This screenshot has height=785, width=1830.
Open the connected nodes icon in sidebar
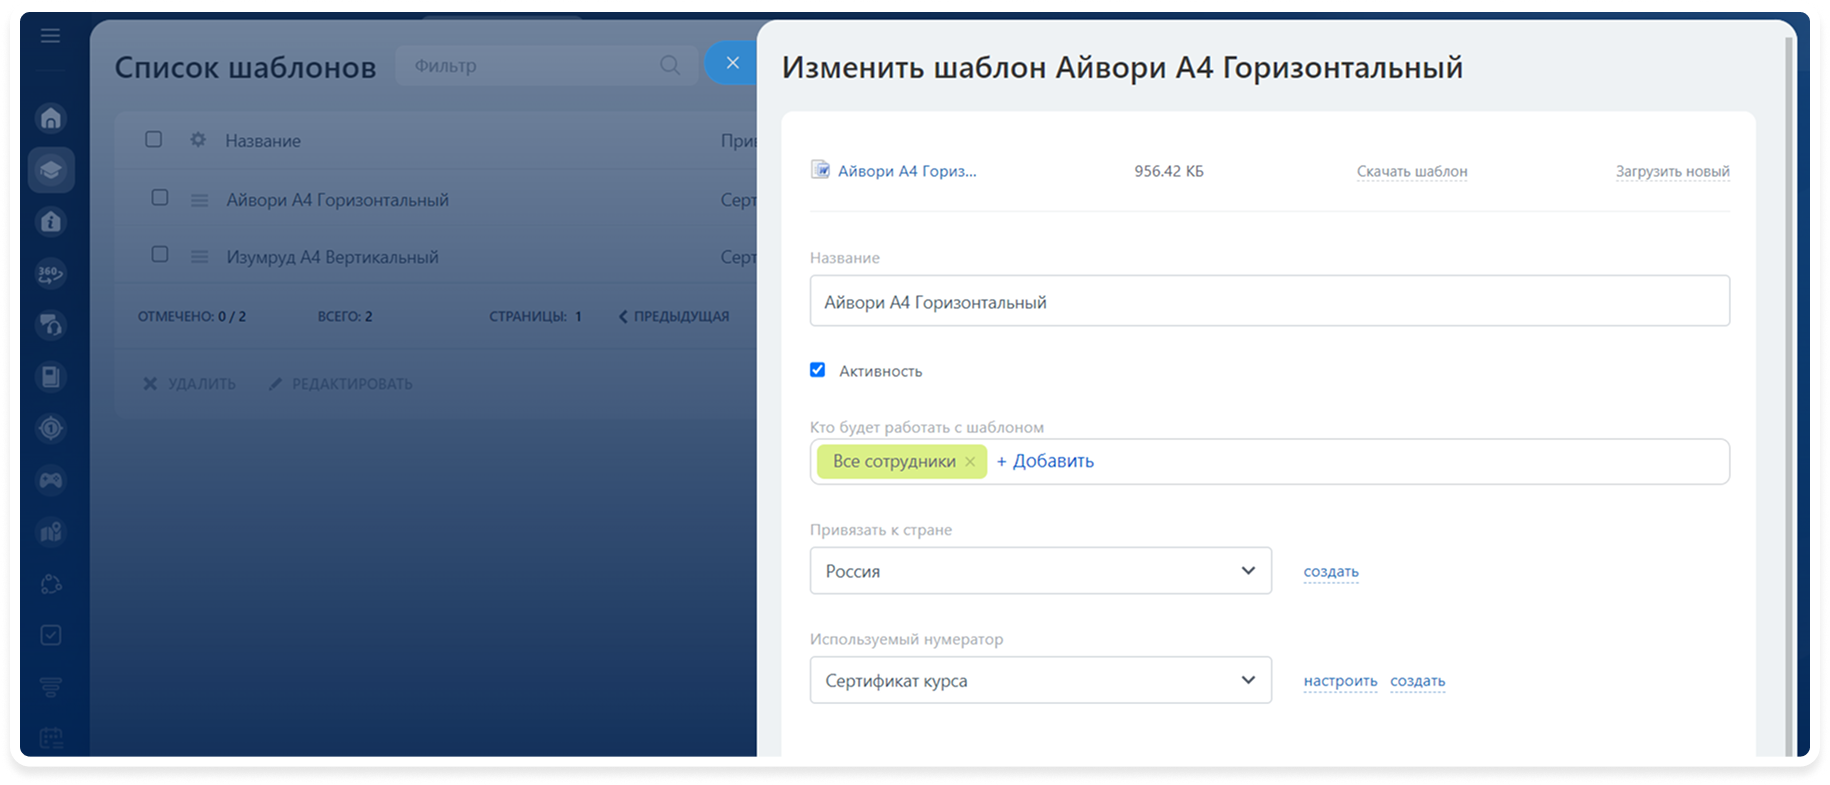tap(51, 584)
